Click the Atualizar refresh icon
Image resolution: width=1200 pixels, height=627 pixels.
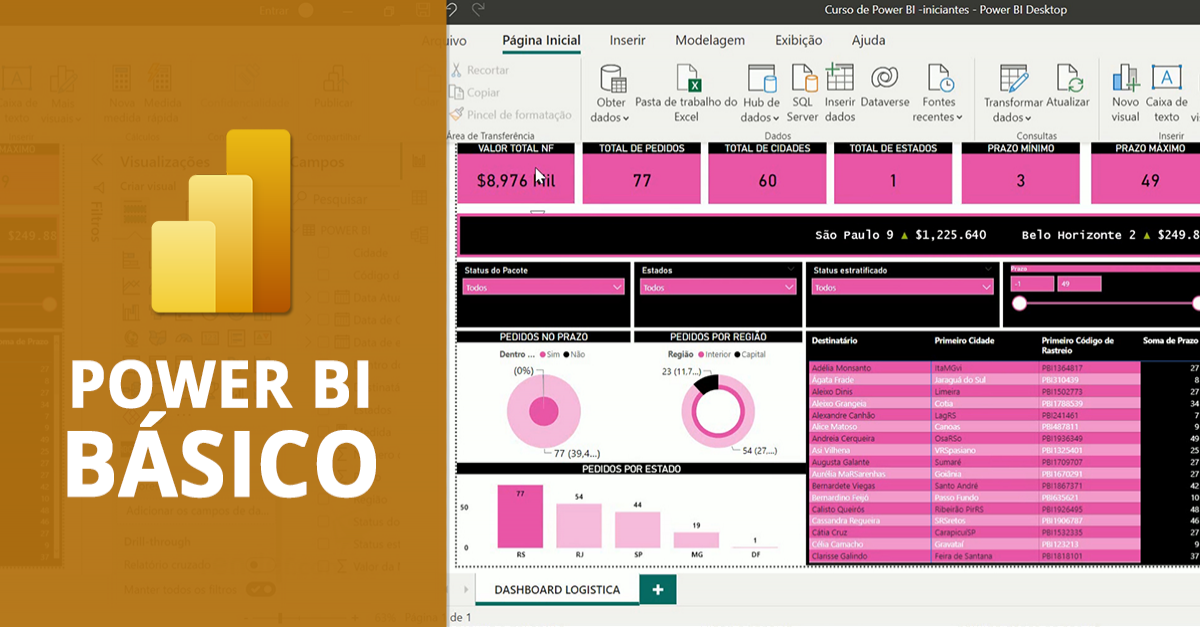point(1069,78)
